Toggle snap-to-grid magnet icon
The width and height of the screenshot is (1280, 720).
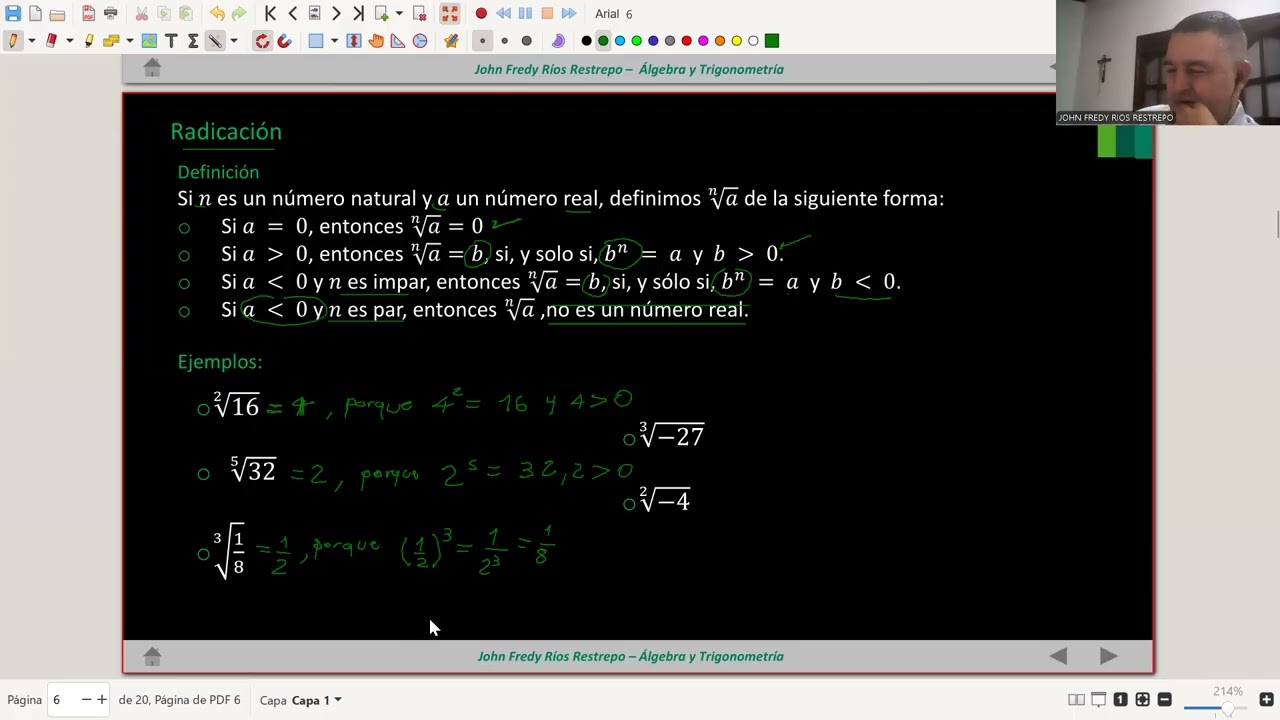pyautogui.click(x=284, y=41)
